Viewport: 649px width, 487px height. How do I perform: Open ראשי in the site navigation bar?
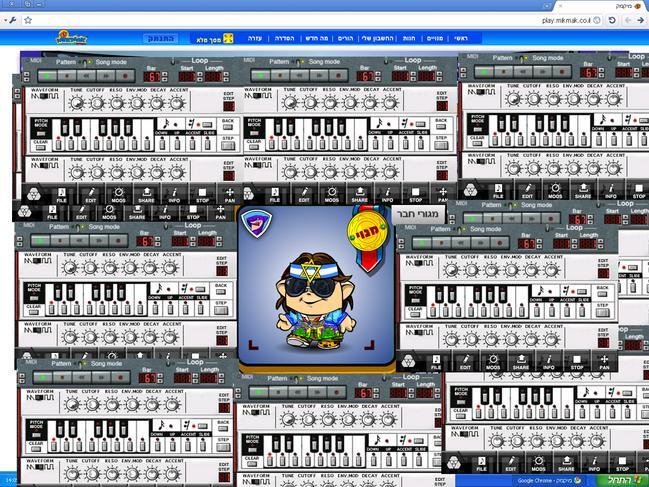point(461,38)
